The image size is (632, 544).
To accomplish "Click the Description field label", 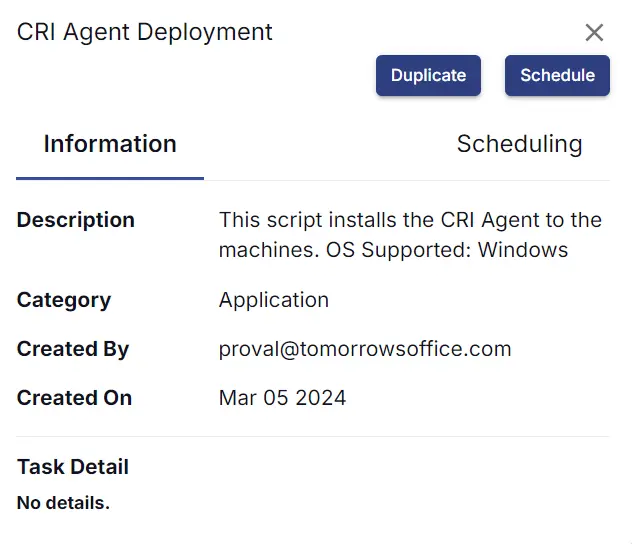I will 76,220.
